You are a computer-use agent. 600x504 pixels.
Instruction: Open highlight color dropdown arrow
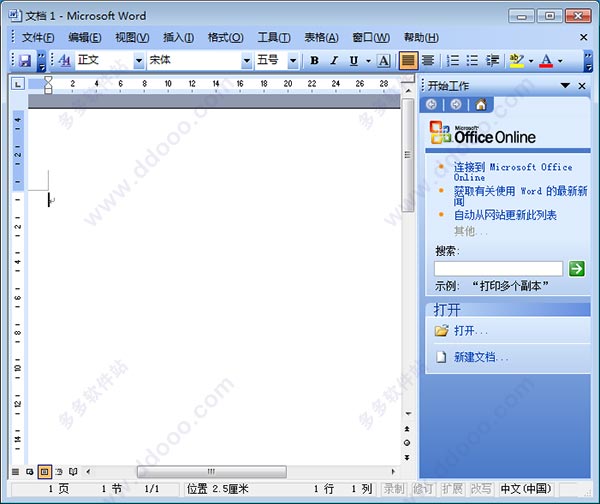click(x=531, y=60)
